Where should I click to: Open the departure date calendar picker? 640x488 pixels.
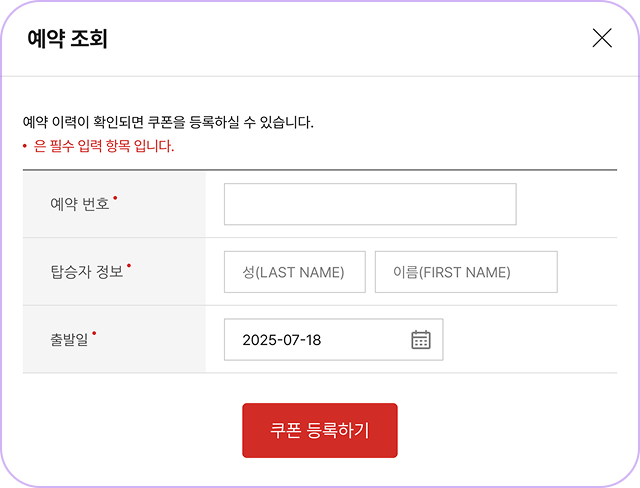(x=420, y=340)
